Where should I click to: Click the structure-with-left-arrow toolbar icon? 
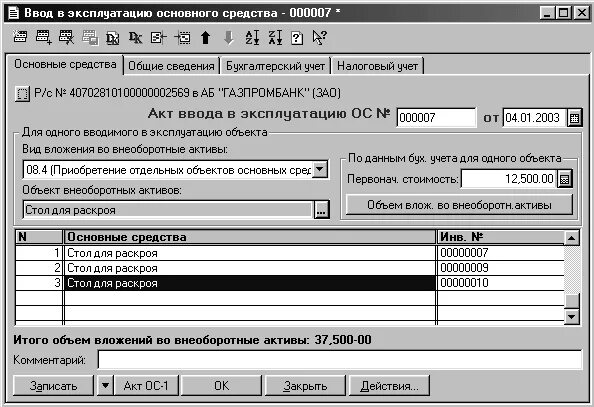point(159,37)
